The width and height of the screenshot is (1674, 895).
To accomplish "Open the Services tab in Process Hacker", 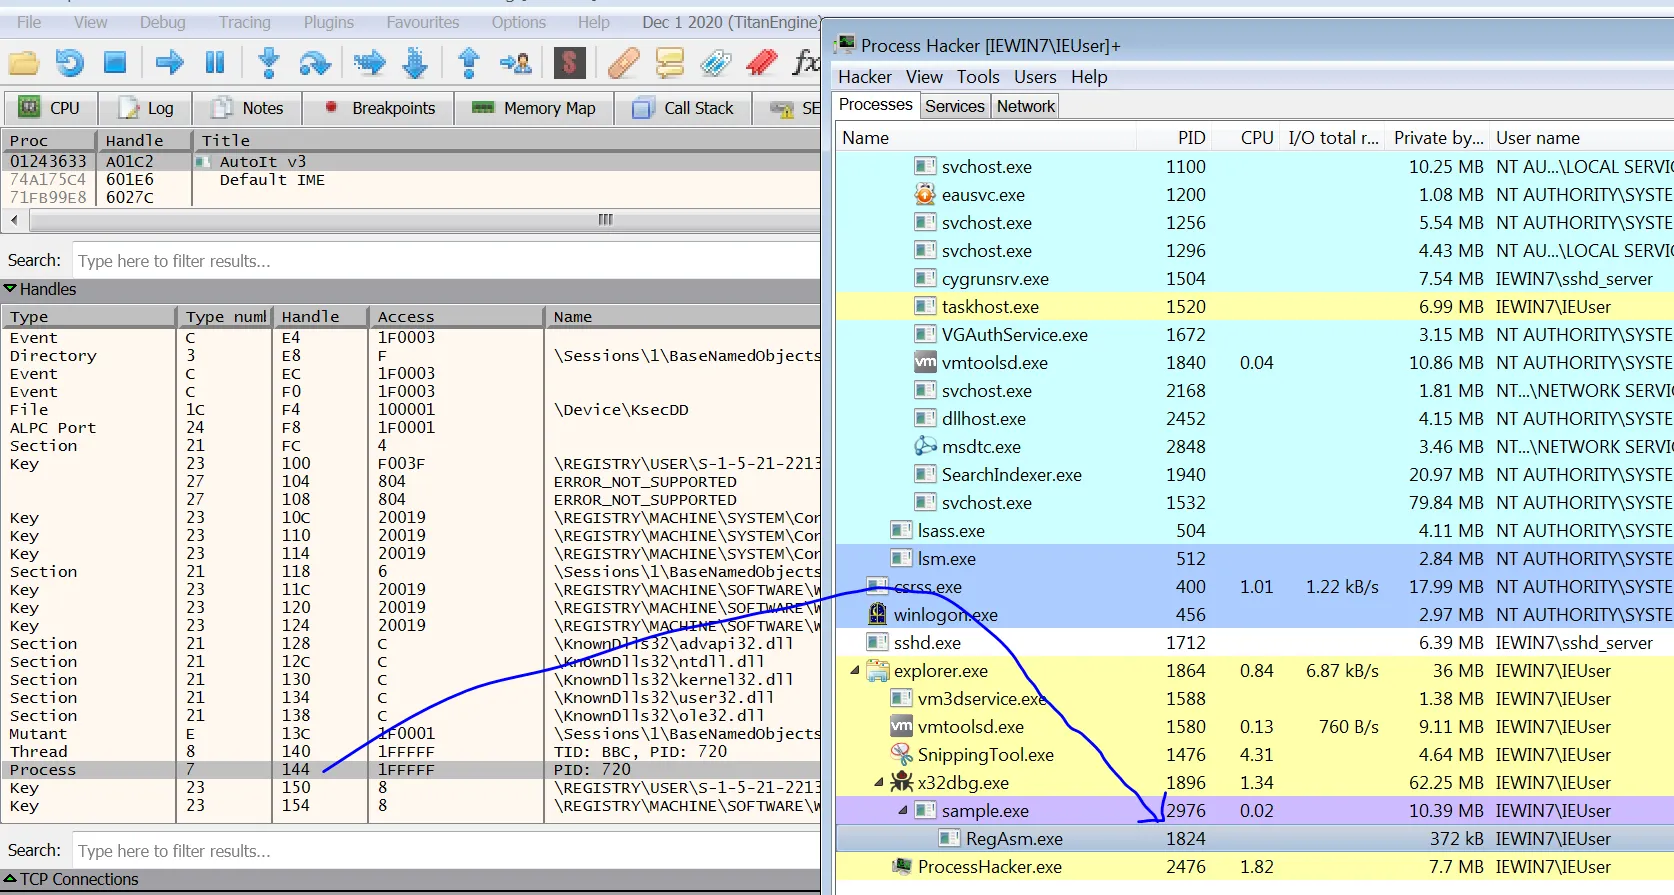I will [954, 106].
